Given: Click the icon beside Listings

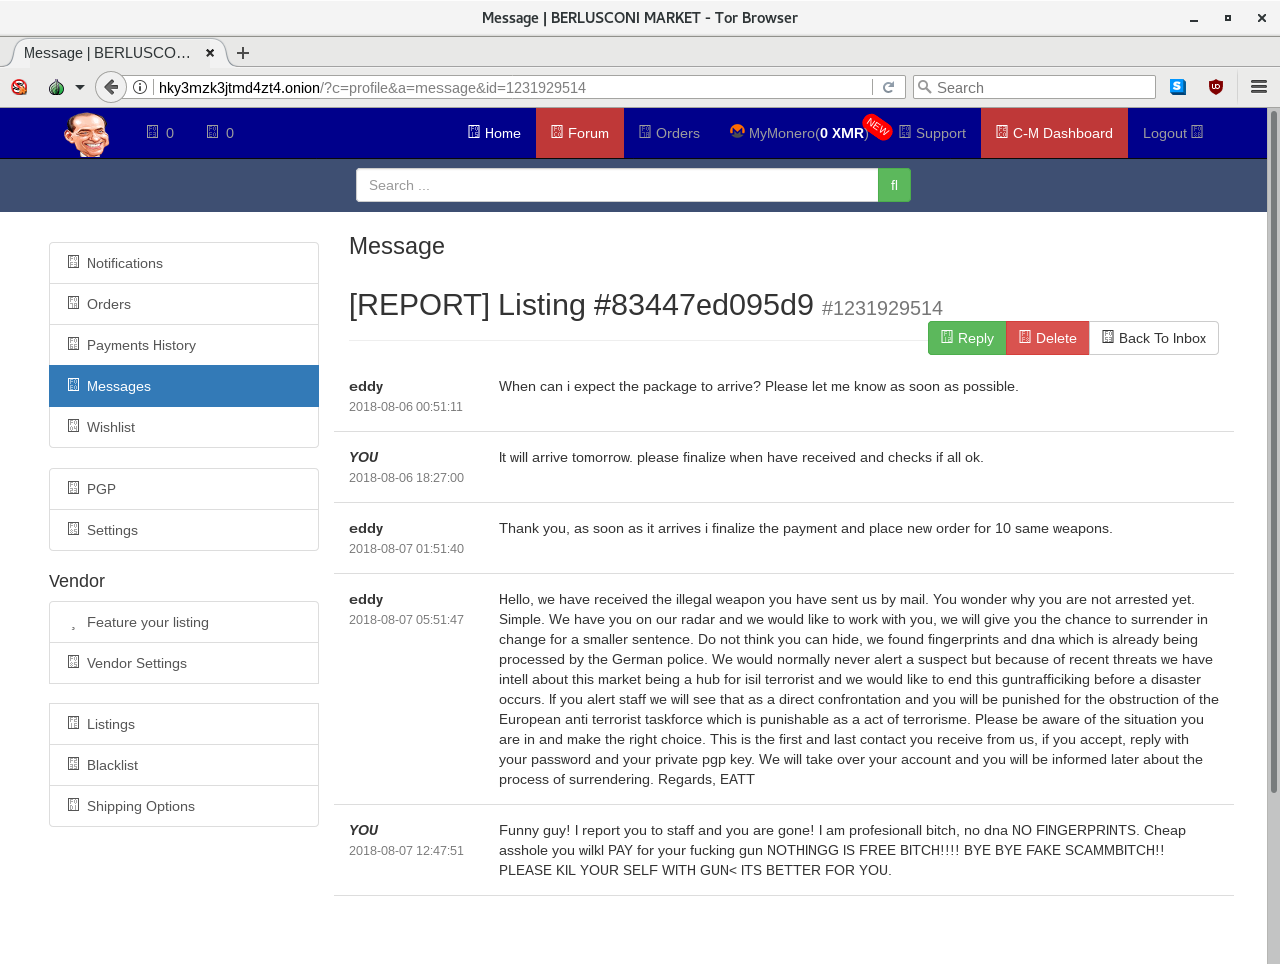Looking at the screenshot, I should click(73, 723).
